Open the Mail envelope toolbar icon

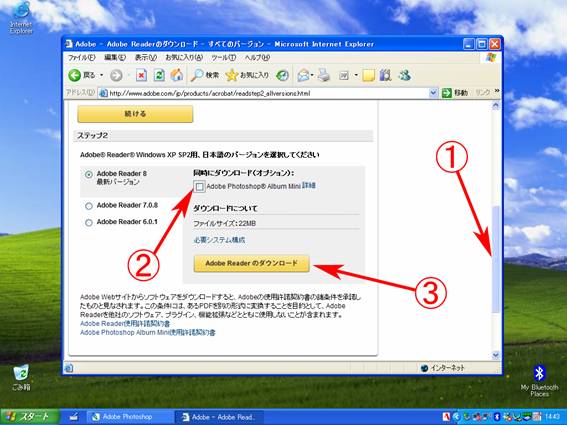[303, 75]
